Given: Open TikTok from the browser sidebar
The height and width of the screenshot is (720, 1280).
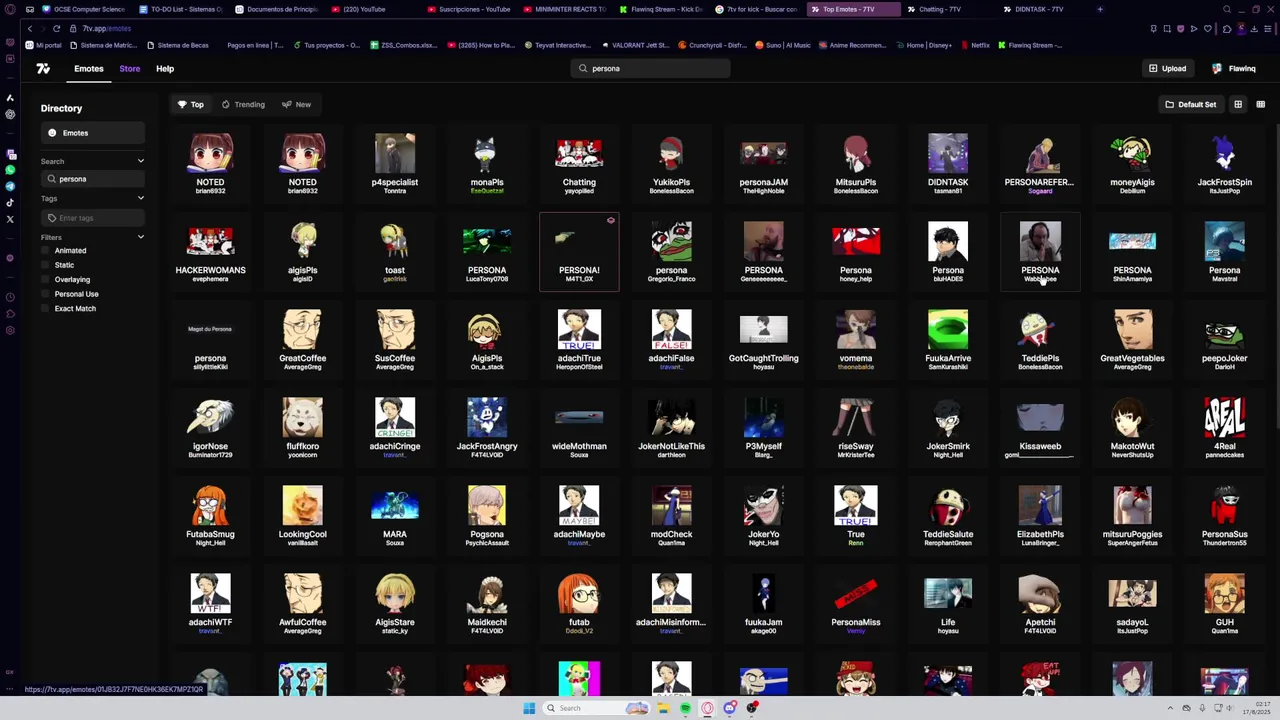Looking at the screenshot, I should coord(10,202).
